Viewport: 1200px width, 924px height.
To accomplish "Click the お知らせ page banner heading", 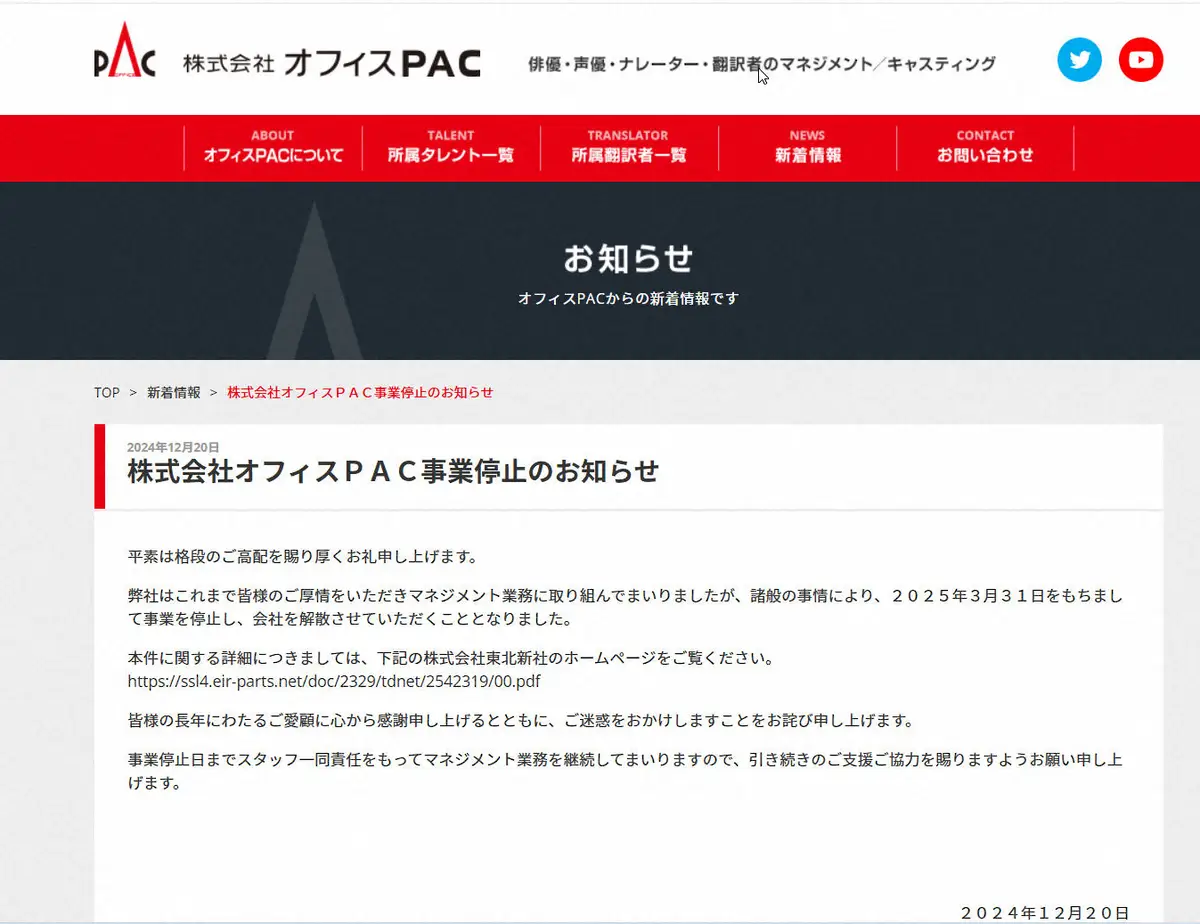I will pos(628,258).
